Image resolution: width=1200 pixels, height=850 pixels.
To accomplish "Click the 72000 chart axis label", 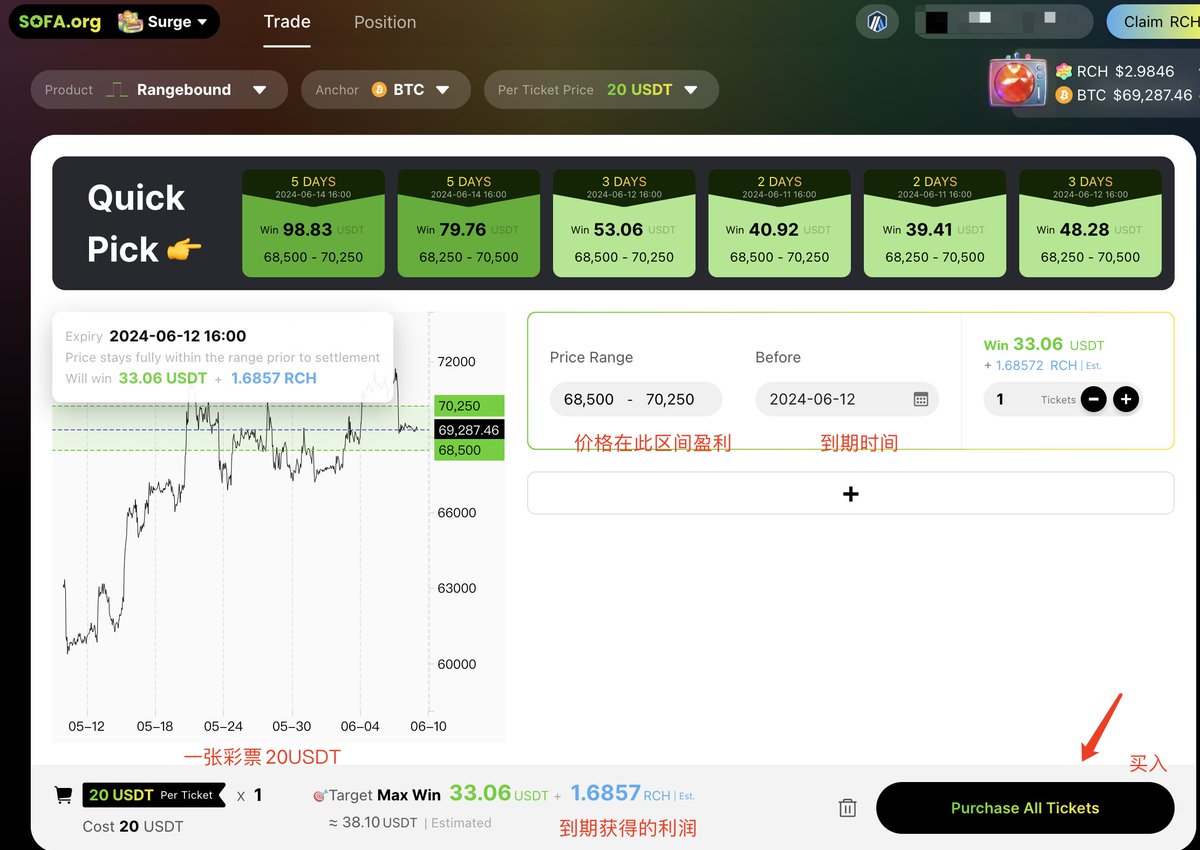I will point(457,361).
